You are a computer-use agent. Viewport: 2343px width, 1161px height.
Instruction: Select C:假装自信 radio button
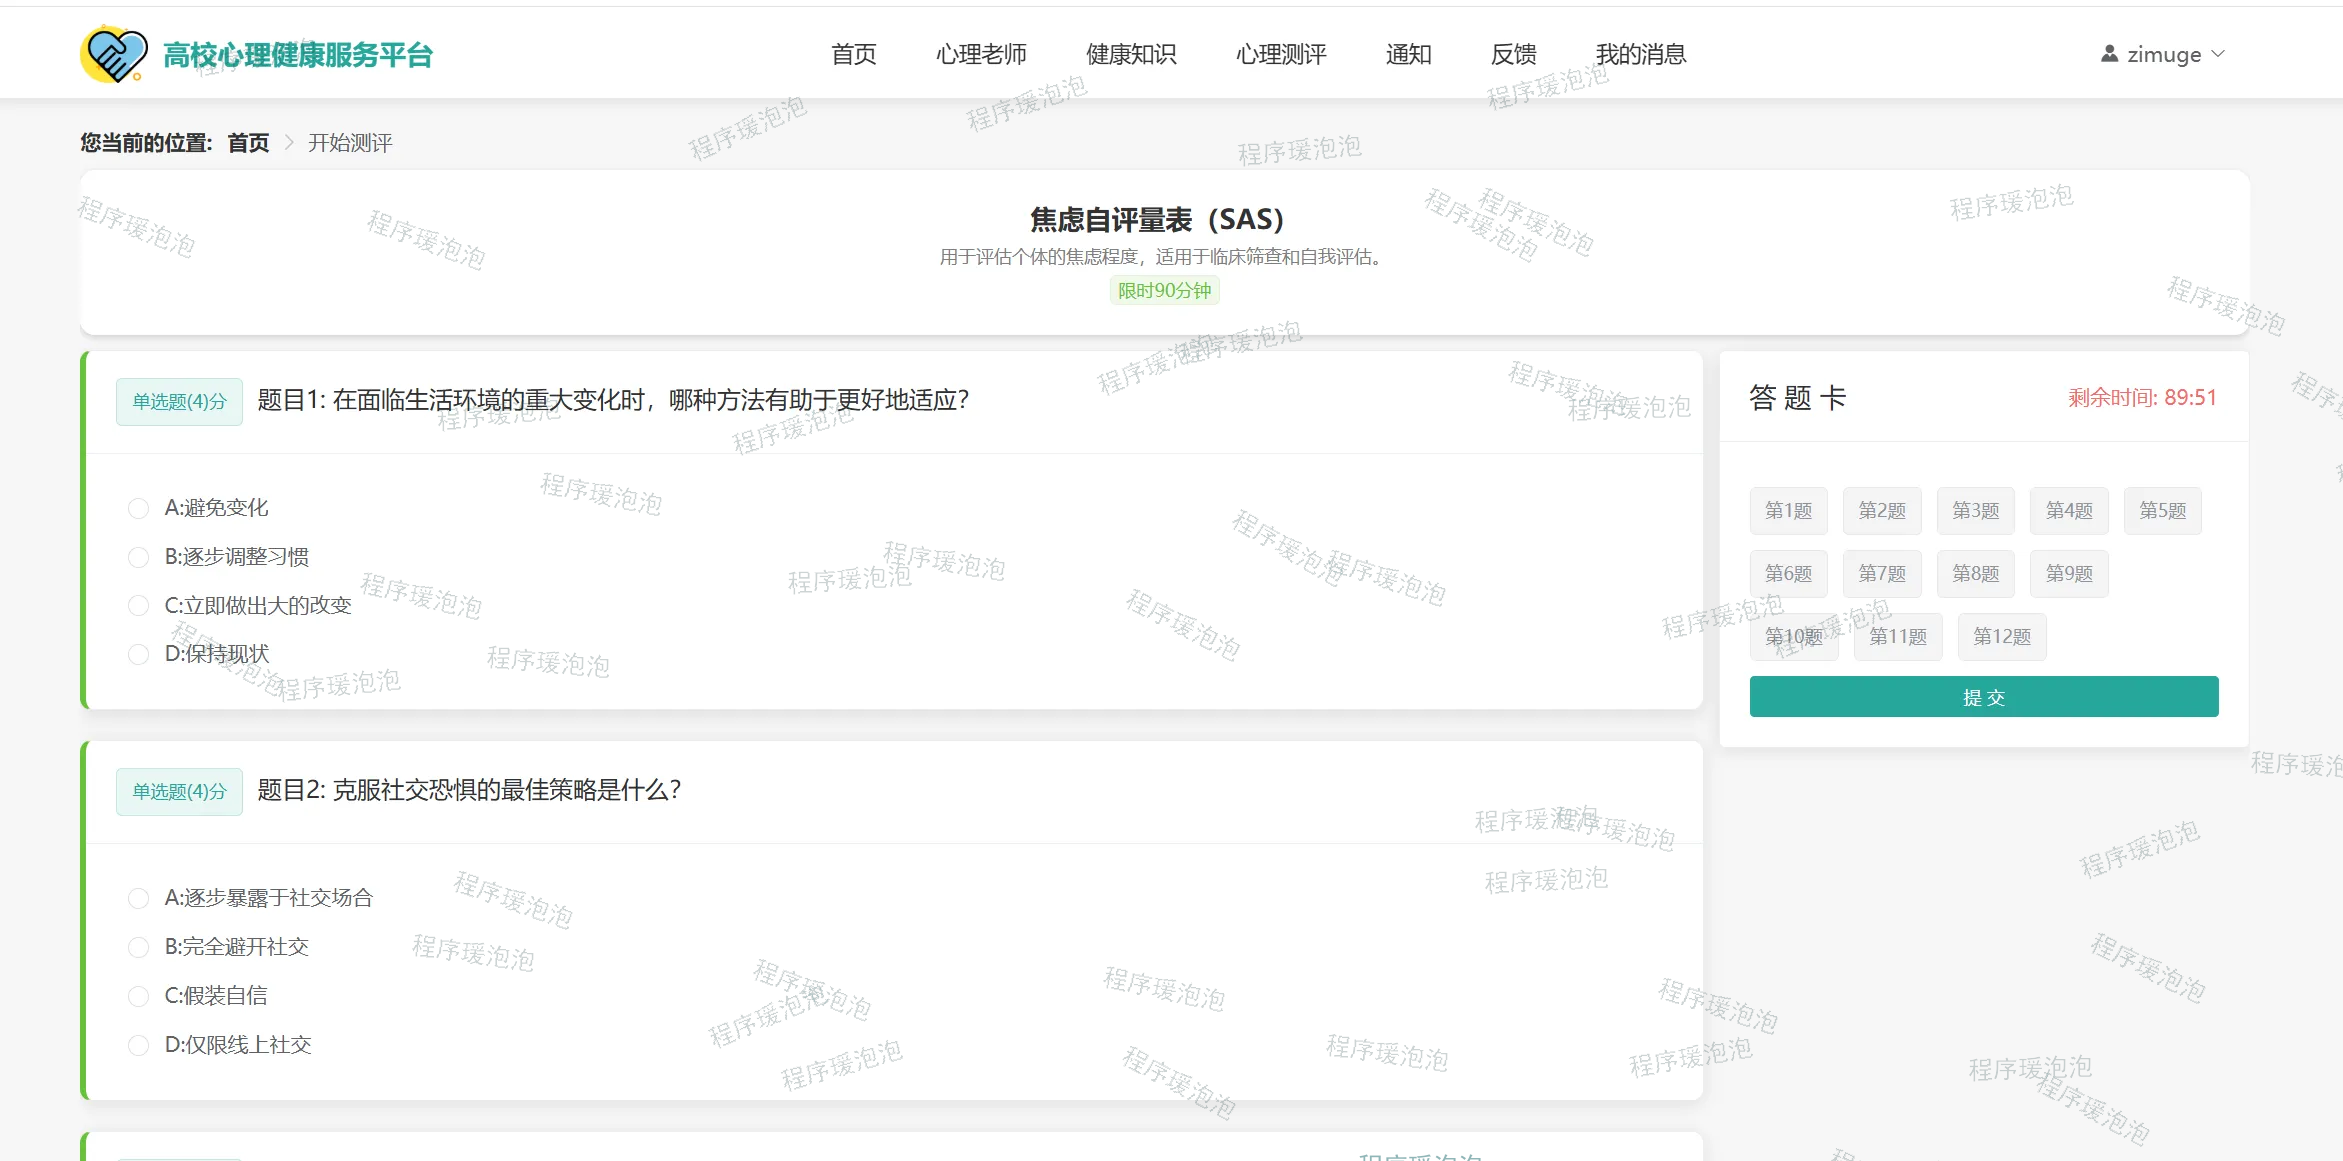(x=139, y=996)
